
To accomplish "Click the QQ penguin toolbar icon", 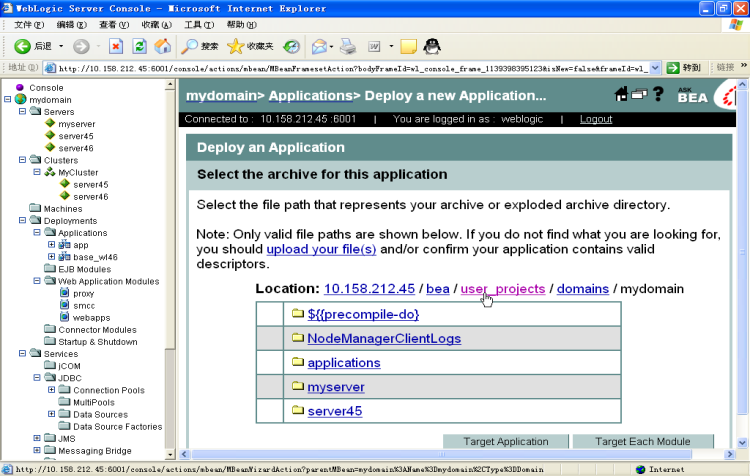I will pos(432,46).
